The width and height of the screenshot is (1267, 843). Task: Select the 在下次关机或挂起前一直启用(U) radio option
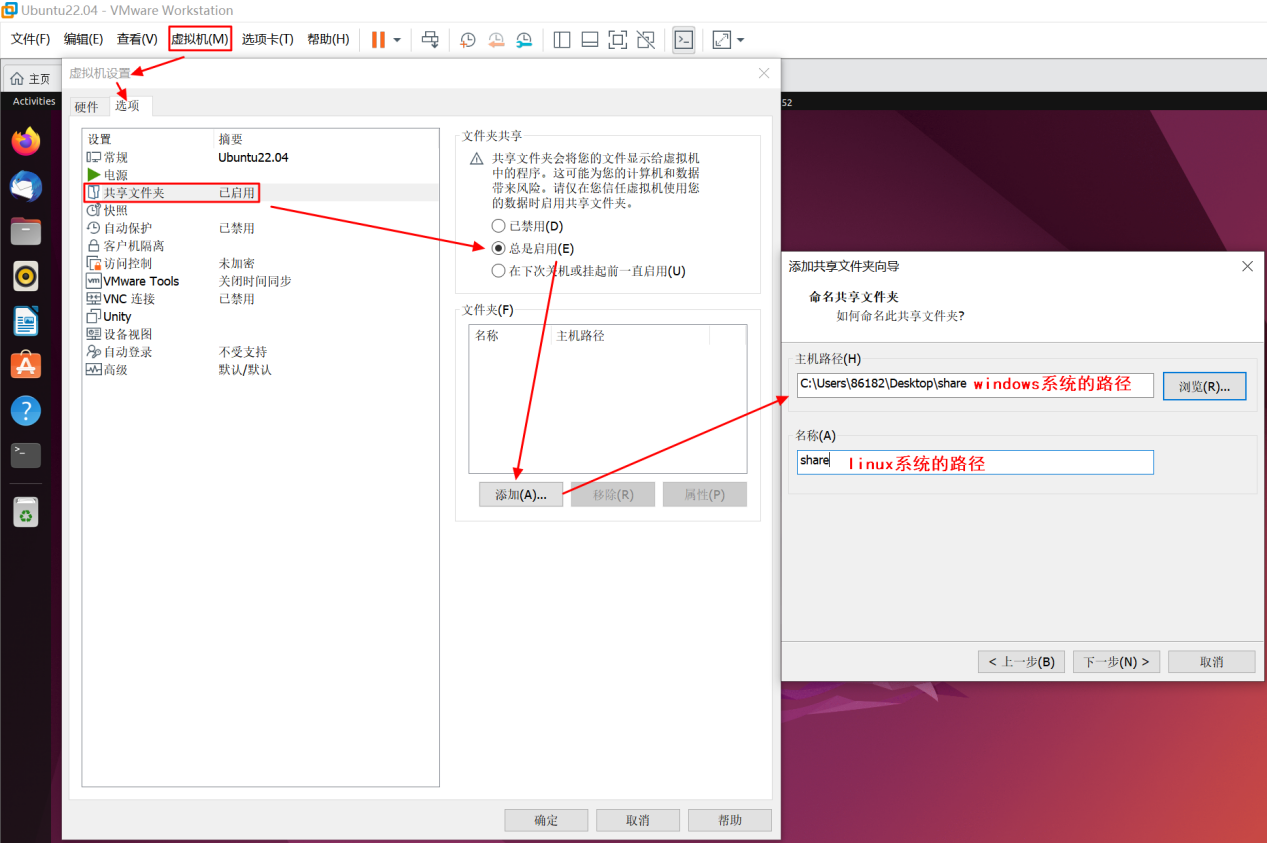pyautogui.click(x=498, y=270)
